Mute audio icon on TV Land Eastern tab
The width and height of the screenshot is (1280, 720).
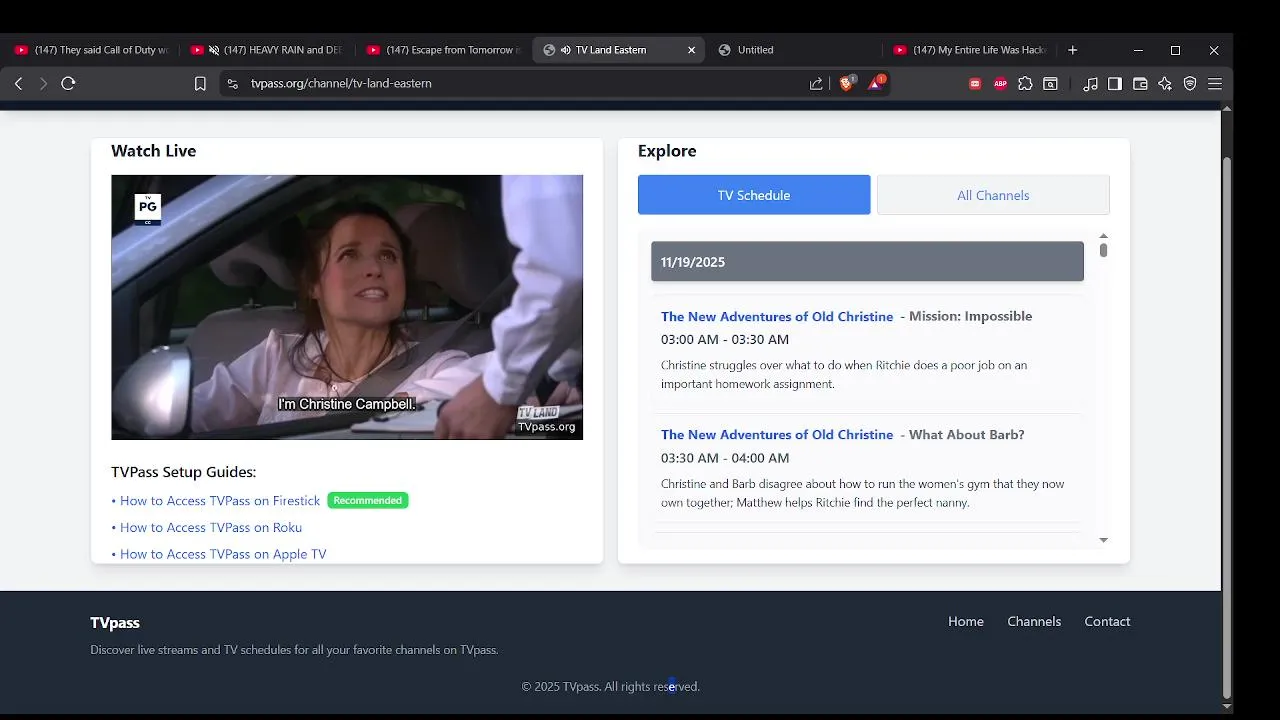(x=566, y=50)
